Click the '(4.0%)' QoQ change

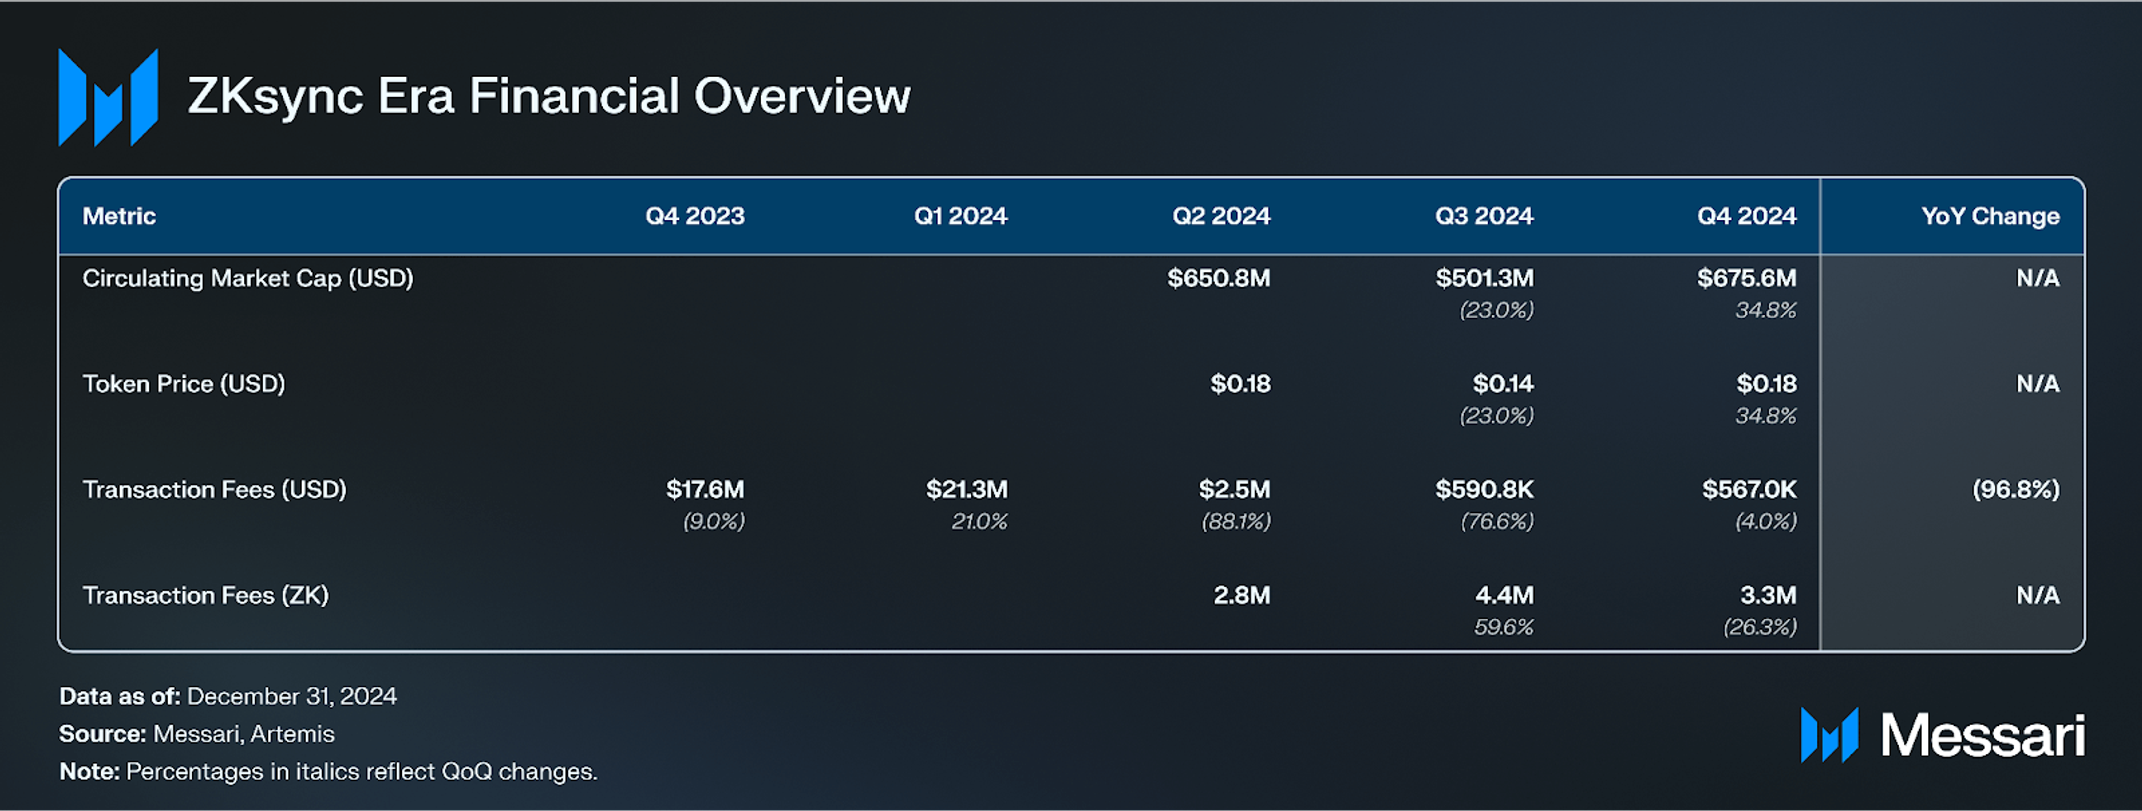pos(1765,522)
